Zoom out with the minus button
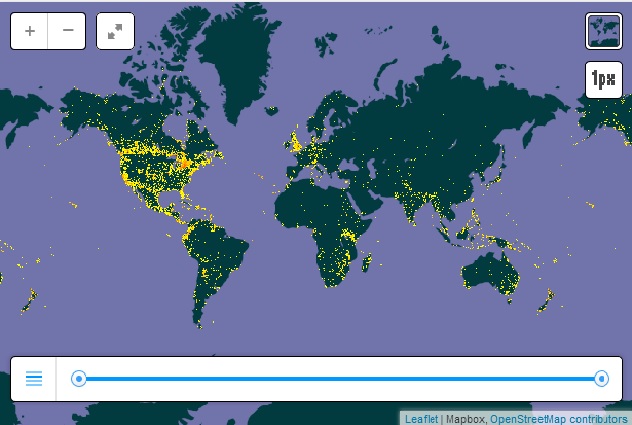The height and width of the screenshot is (425, 632). tap(67, 31)
